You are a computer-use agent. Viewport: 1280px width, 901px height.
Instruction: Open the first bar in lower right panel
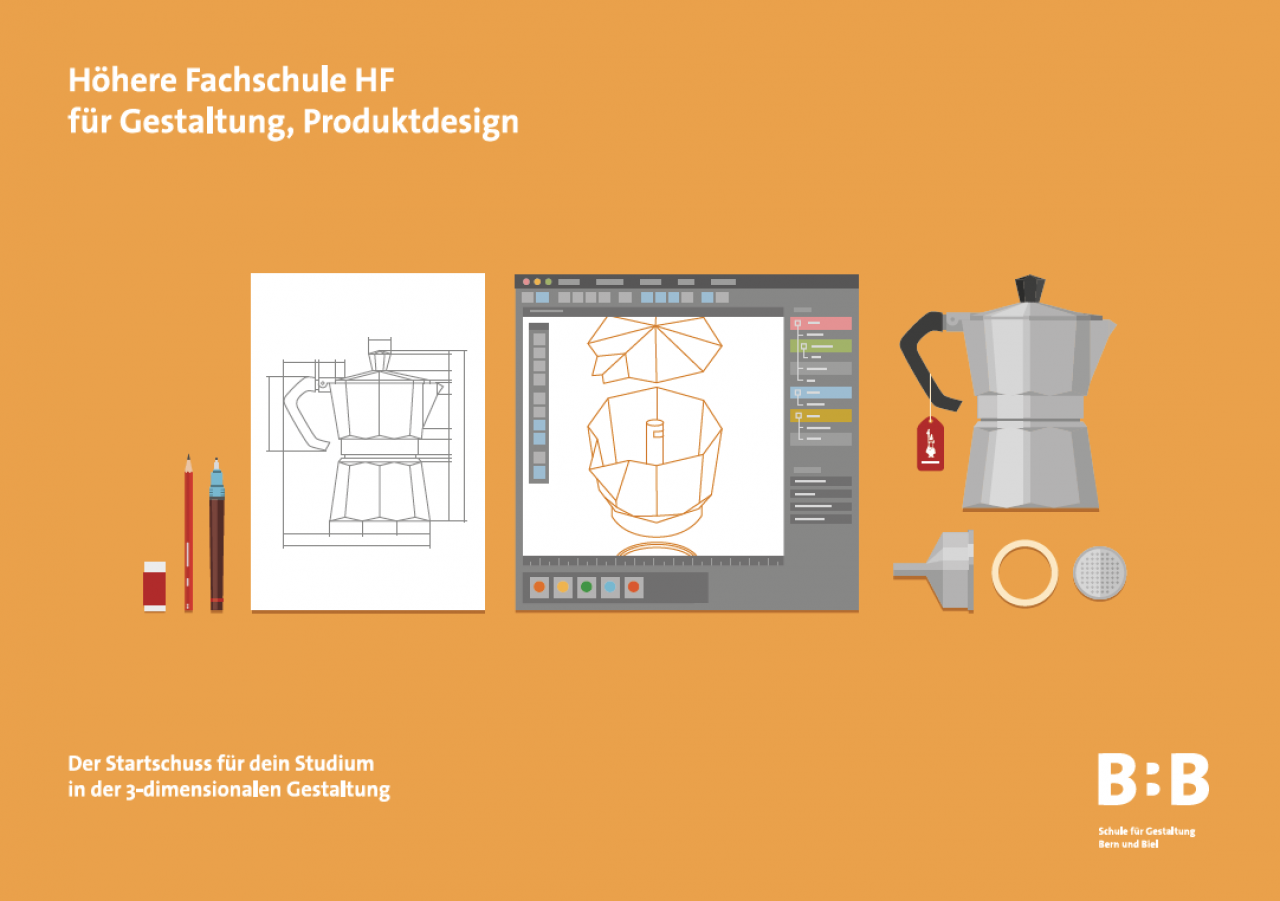(821, 482)
